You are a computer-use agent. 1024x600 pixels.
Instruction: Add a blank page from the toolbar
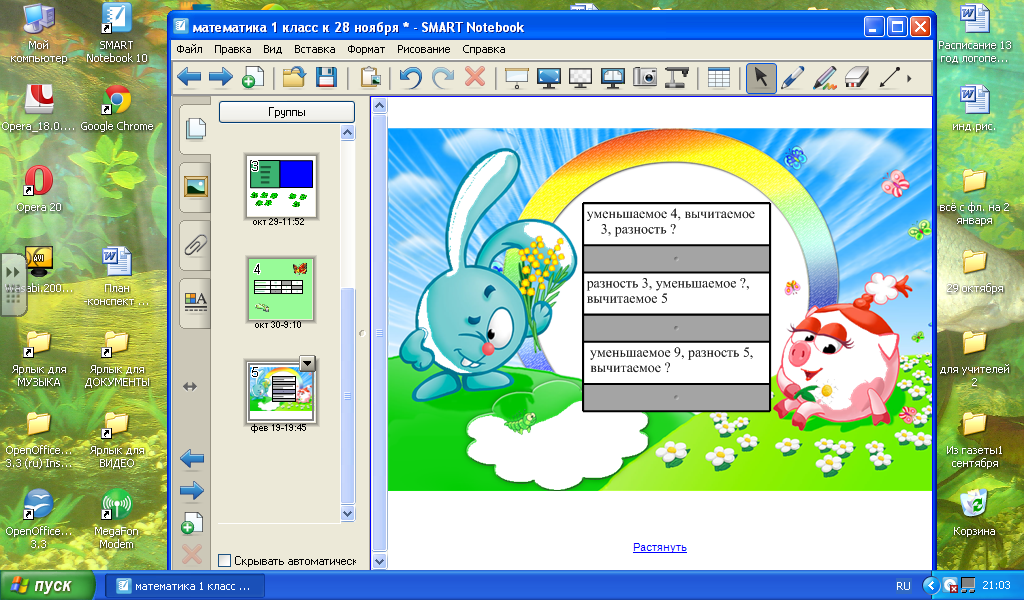click(x=253, y=78)
